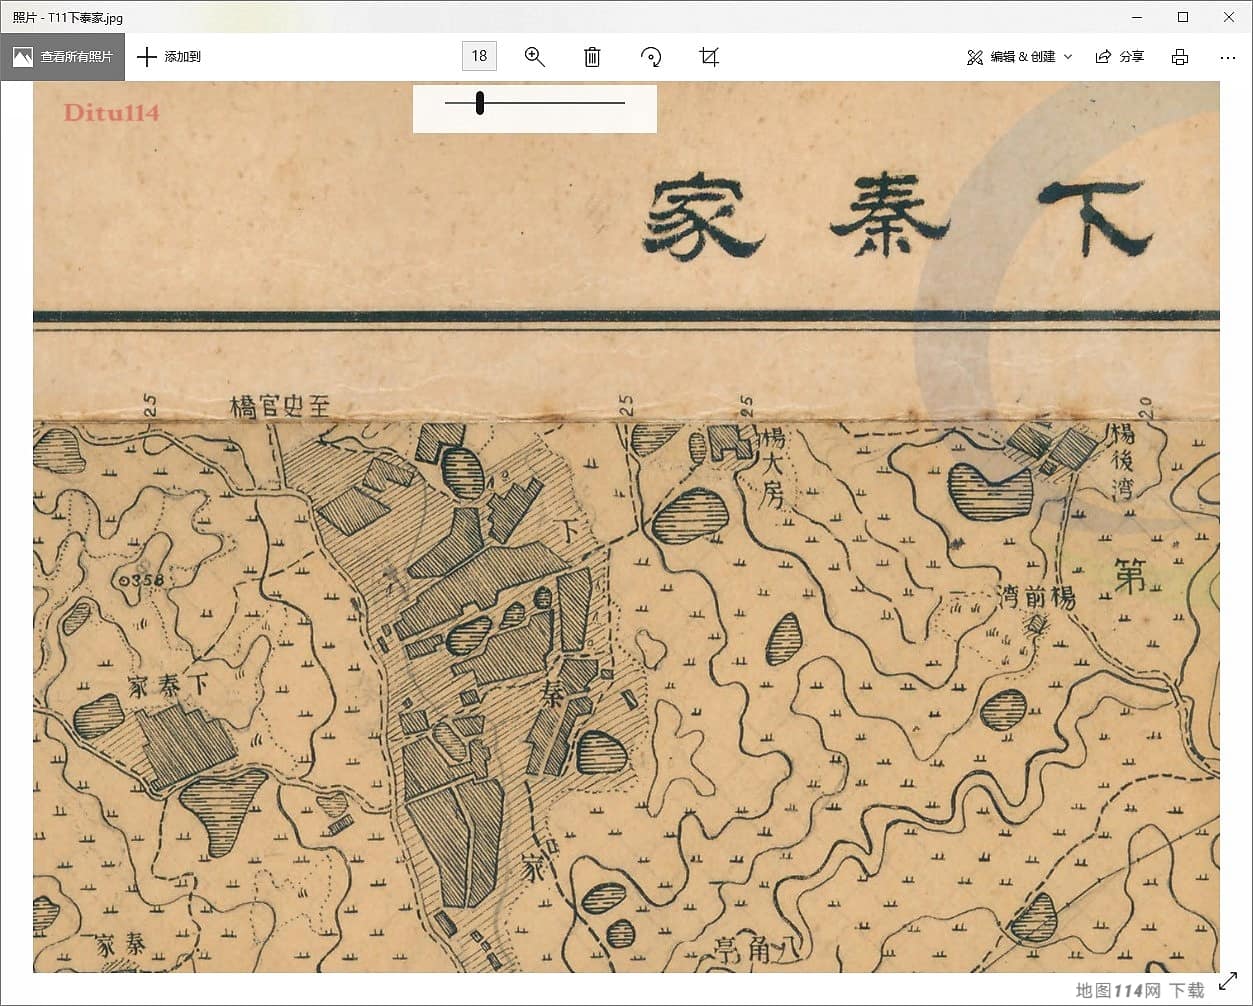Click the plus icon next to 添加到
The height and width of the screenshot is (1006, 1253).
point(147,56)
